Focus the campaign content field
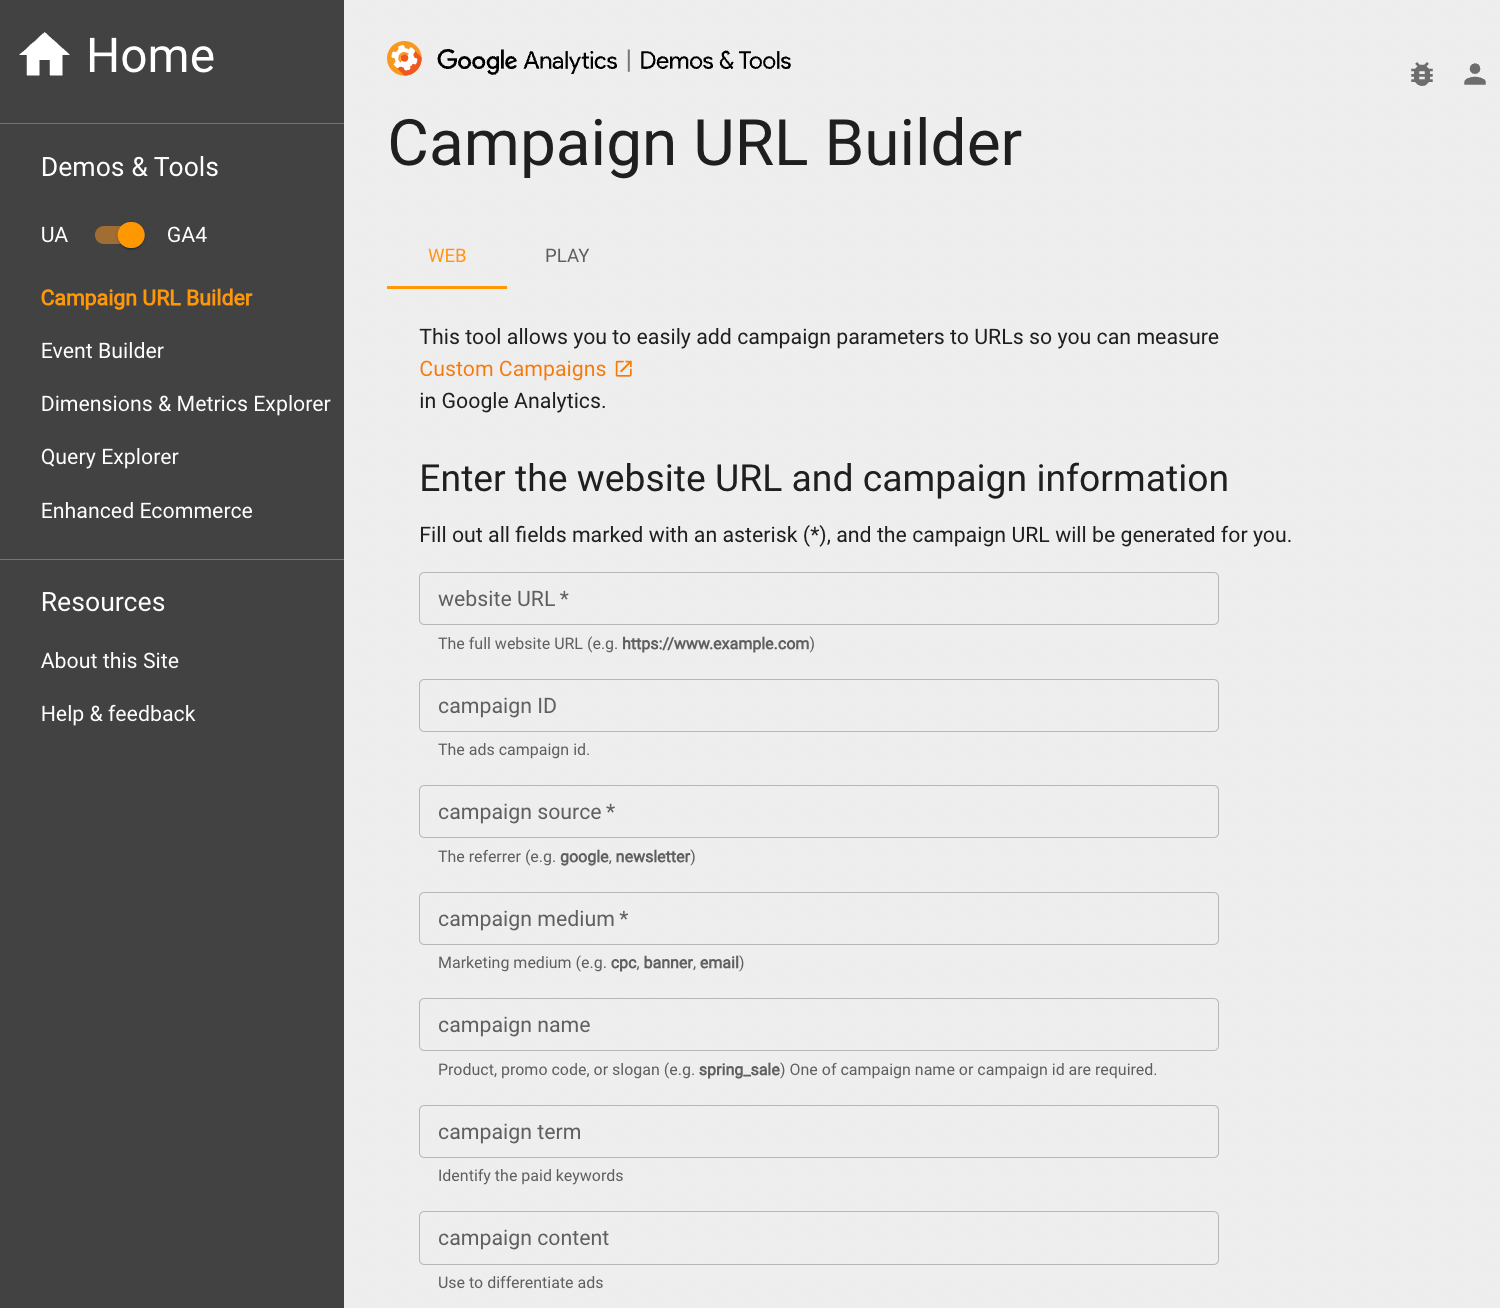The width and height of the screenshot is (1500, 1308). tap(819, 1238)
